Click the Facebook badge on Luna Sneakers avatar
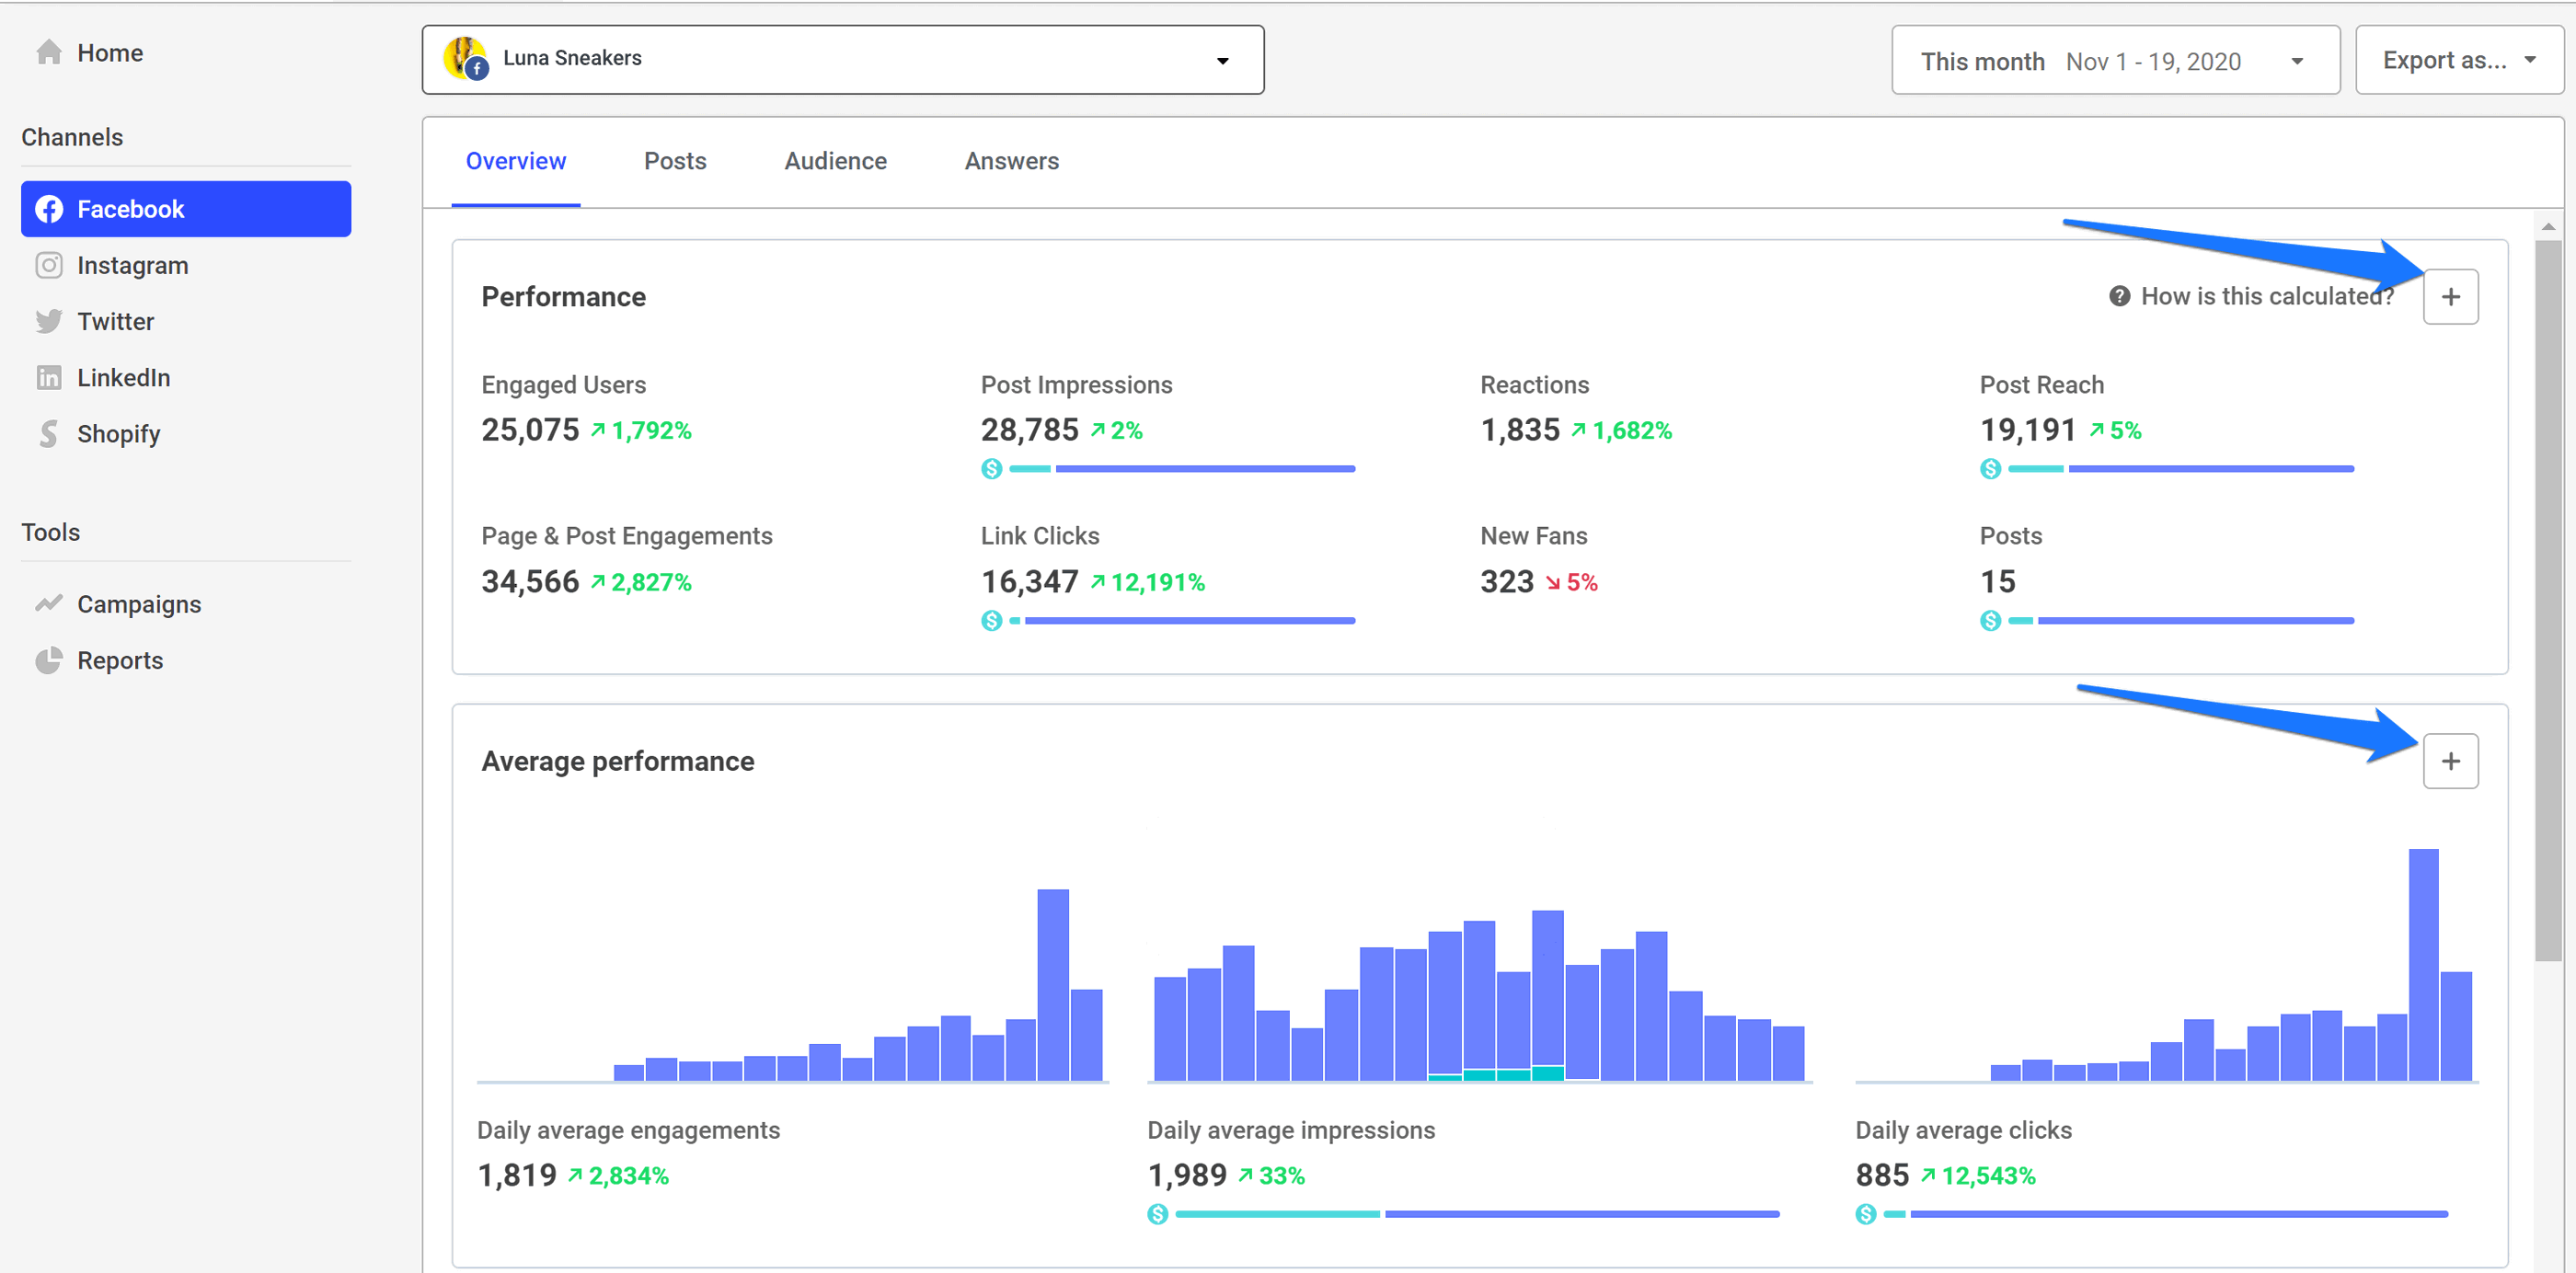The width and height of the screenshot is (2576, 1273). 477,70
